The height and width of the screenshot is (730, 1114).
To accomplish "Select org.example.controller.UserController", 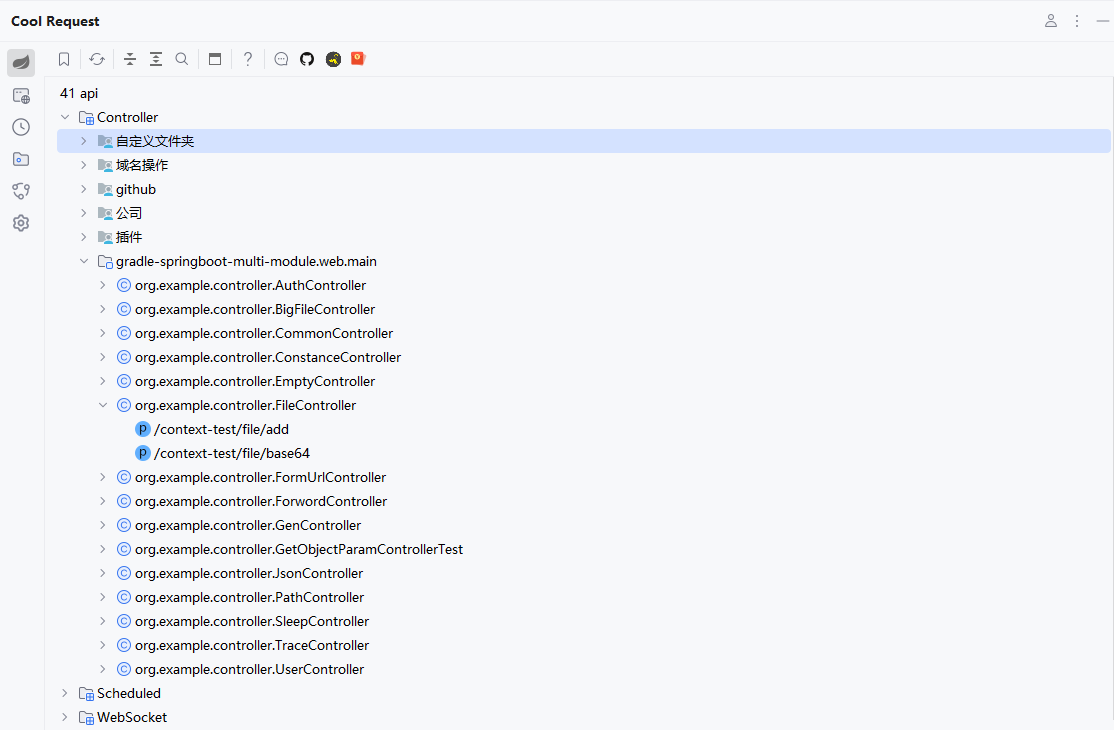I will click(249, 669).
